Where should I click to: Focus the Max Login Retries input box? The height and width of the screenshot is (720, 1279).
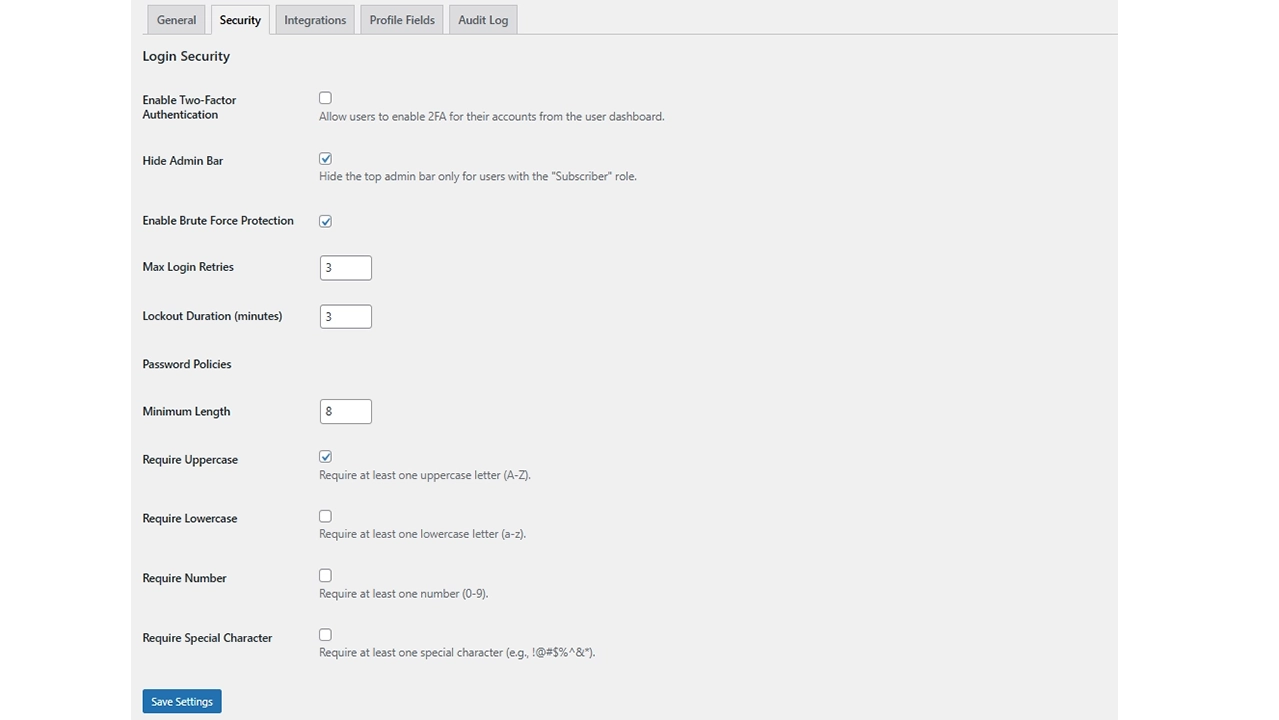click(345, 268)
